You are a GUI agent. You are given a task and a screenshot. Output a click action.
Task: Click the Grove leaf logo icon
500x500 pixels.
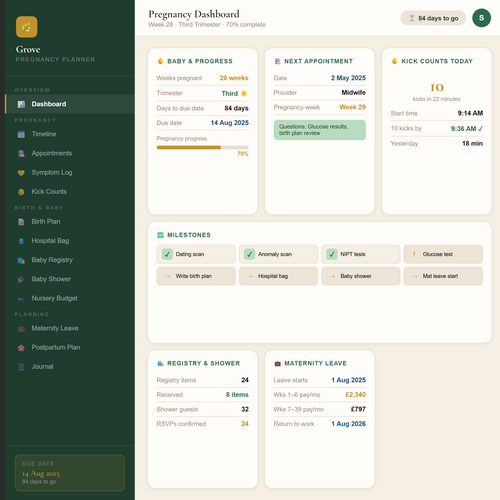tap(27, 27)
